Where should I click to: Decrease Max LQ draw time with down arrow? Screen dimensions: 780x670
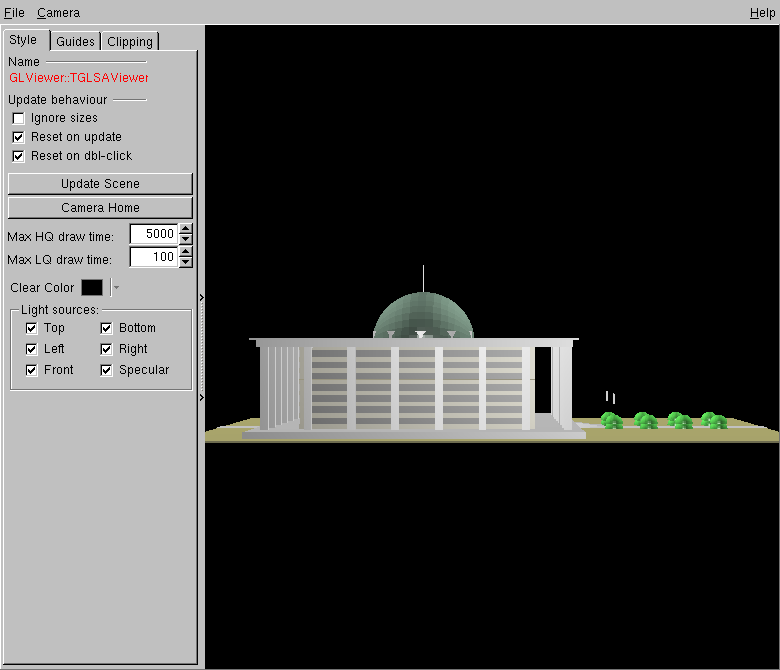186,263
